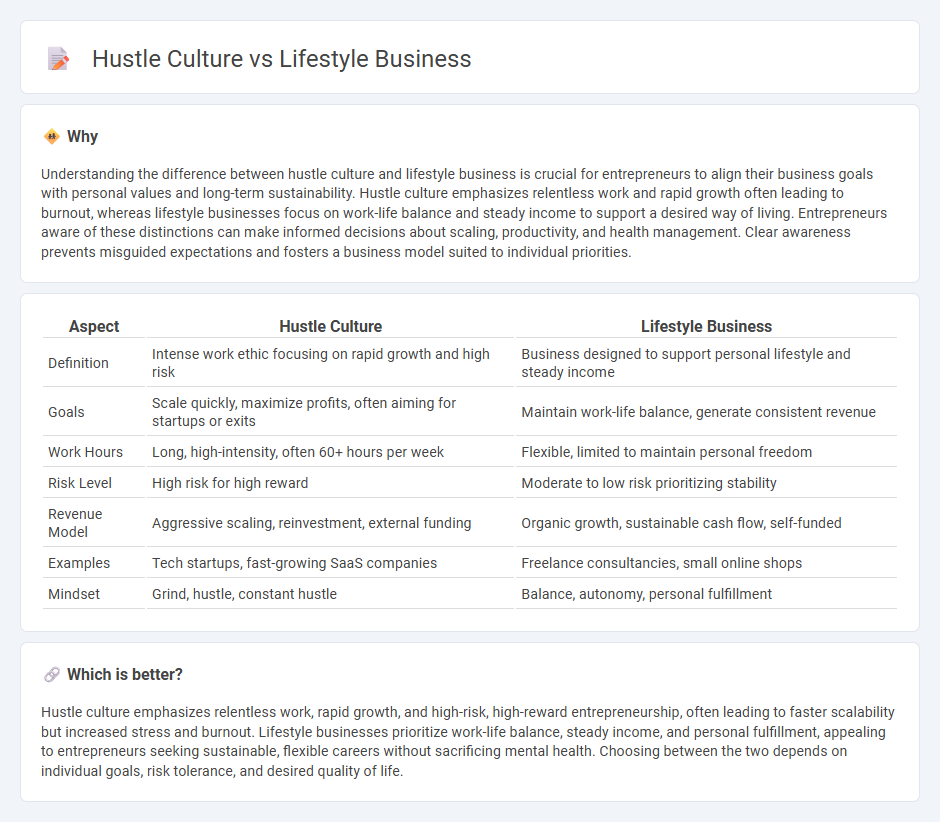Image resolution: width=940 pixels, height=822 pixels.
Task: Click cell 'Grind, hustle, constant hustle'
Action: (x=330, y=594)
